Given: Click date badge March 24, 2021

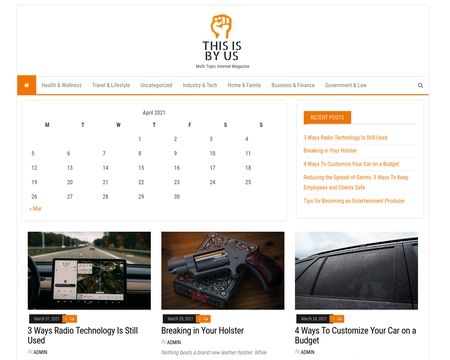Looking at the screenshot, I should pyautogui.click(x=313, y=319).
